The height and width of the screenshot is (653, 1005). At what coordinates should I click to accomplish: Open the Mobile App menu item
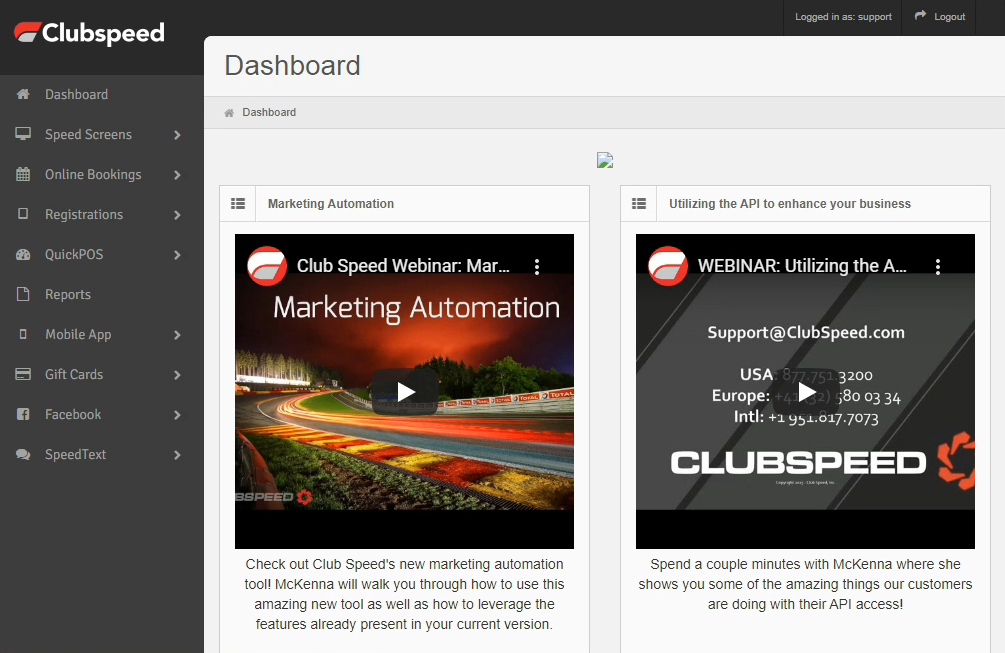click(x=102, y=334)
